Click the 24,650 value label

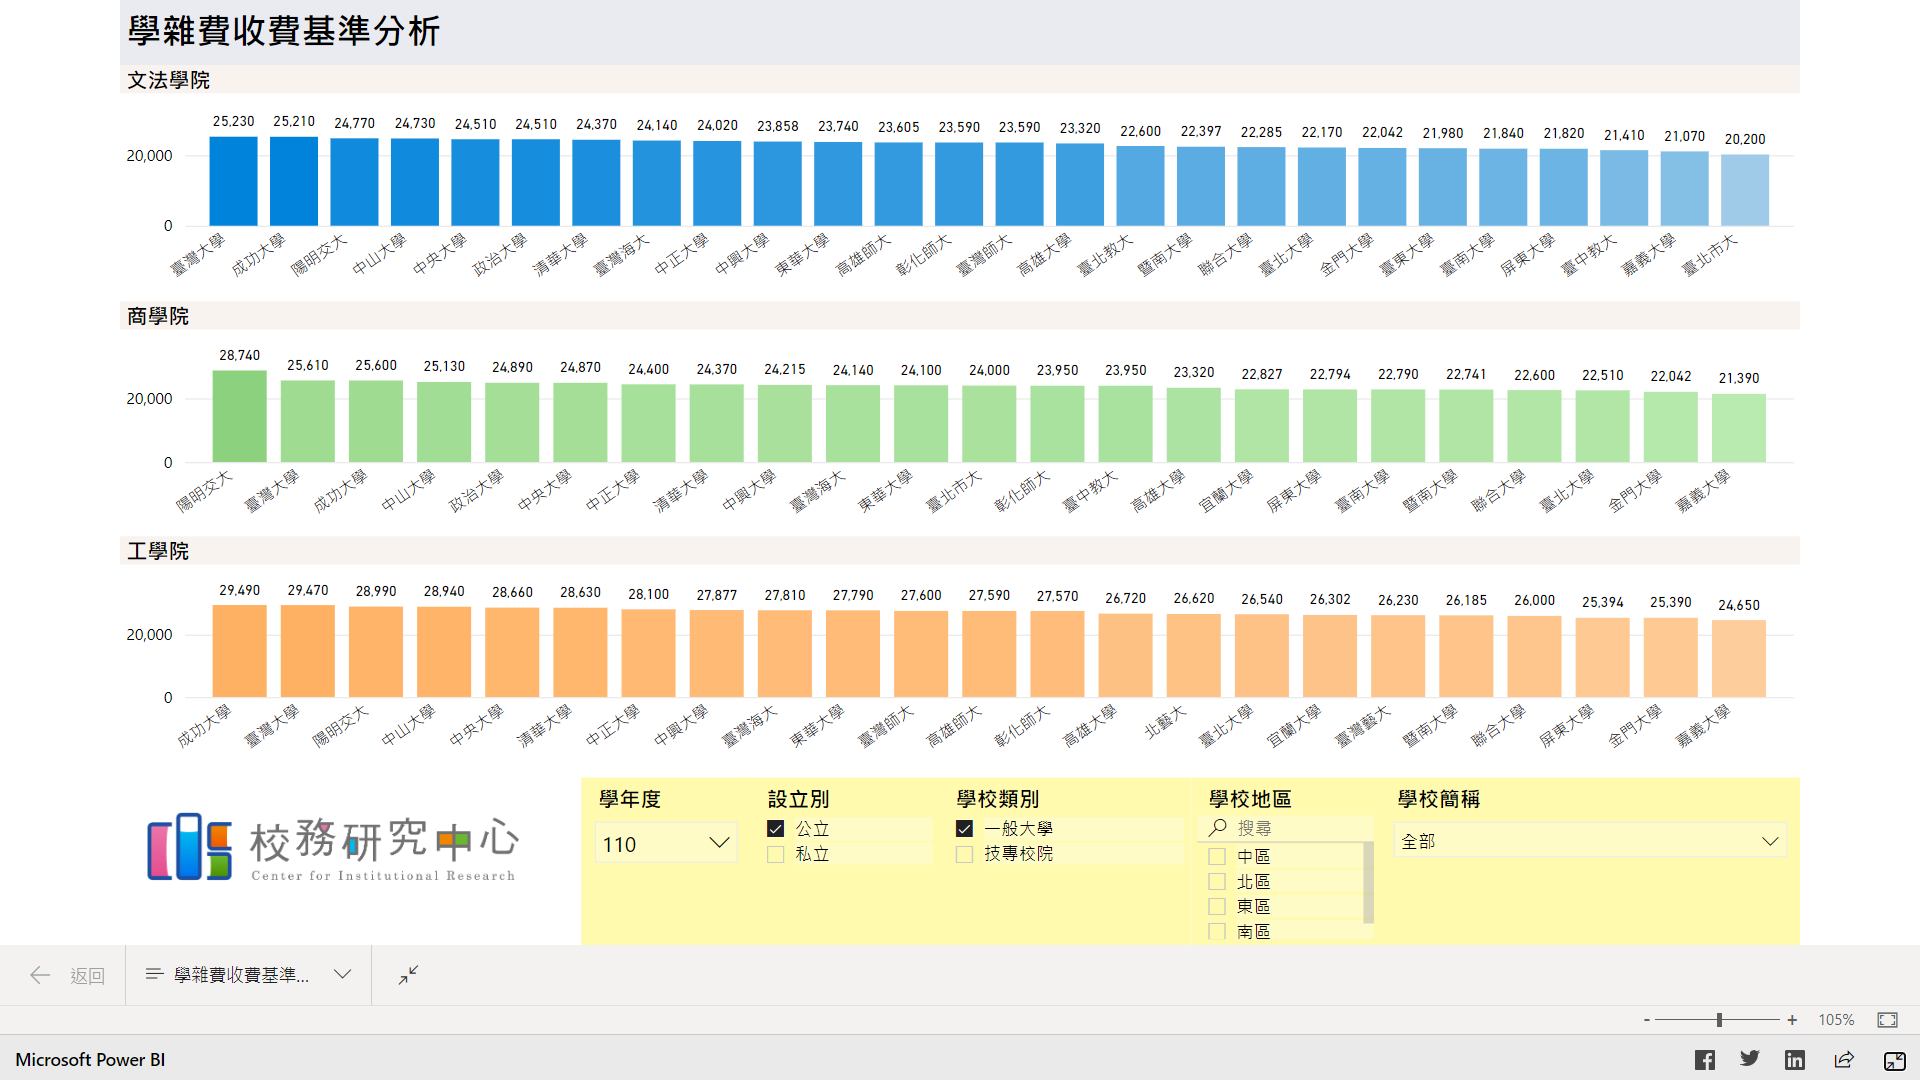(1739, 605)
